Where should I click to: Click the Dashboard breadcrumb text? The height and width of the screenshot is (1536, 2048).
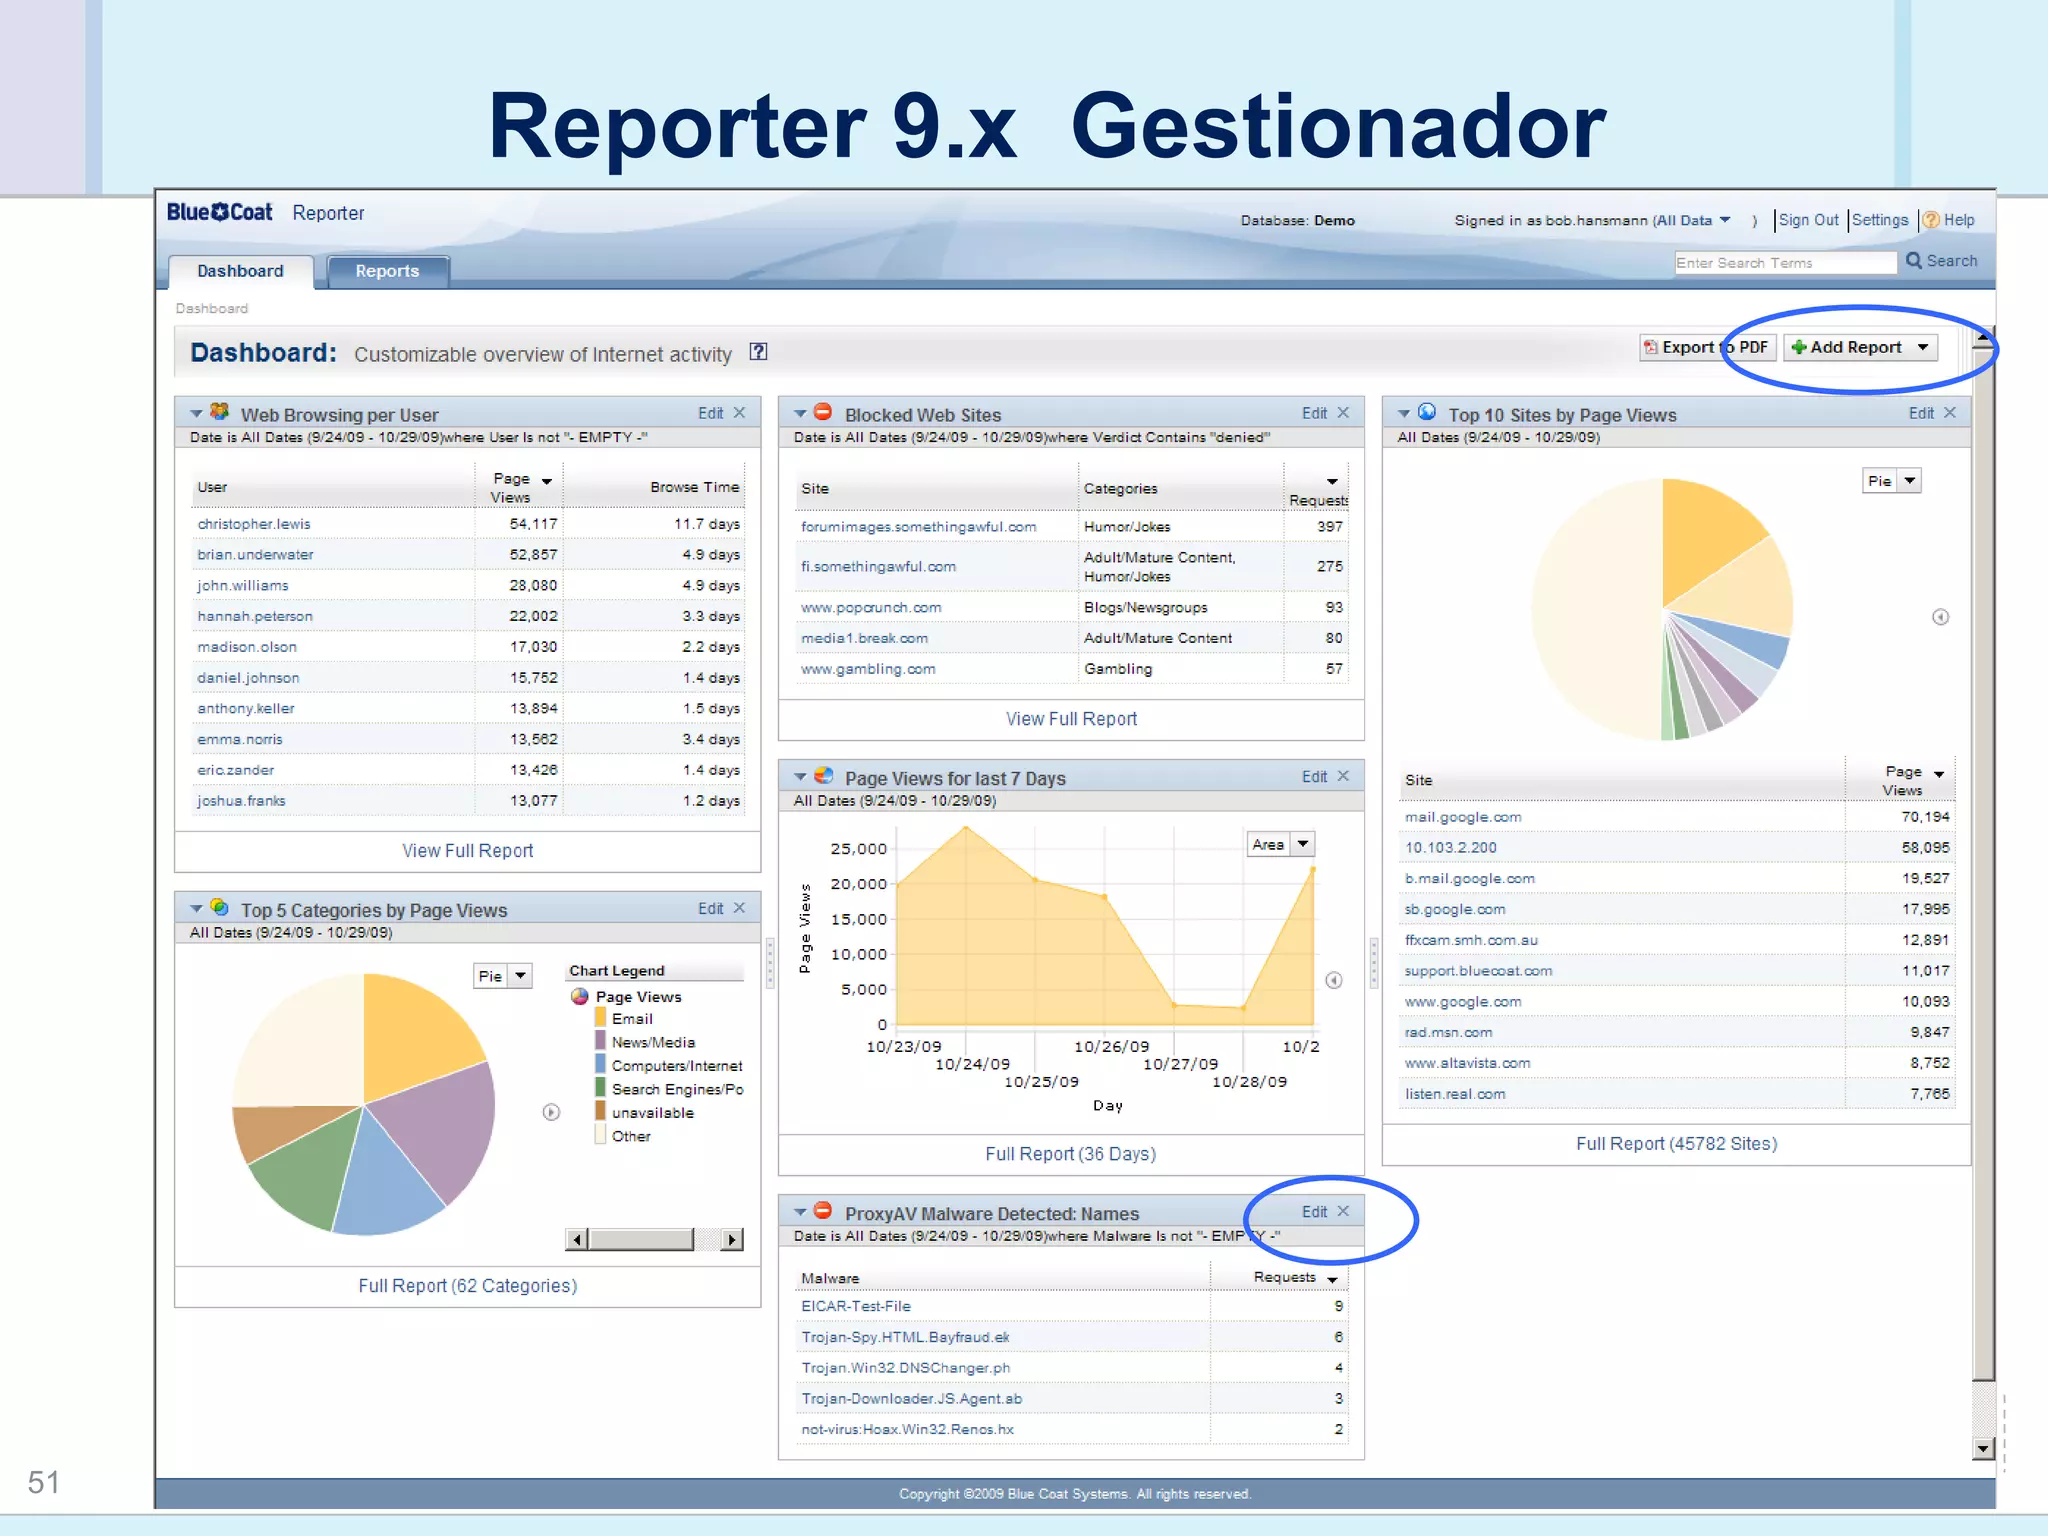212,308
